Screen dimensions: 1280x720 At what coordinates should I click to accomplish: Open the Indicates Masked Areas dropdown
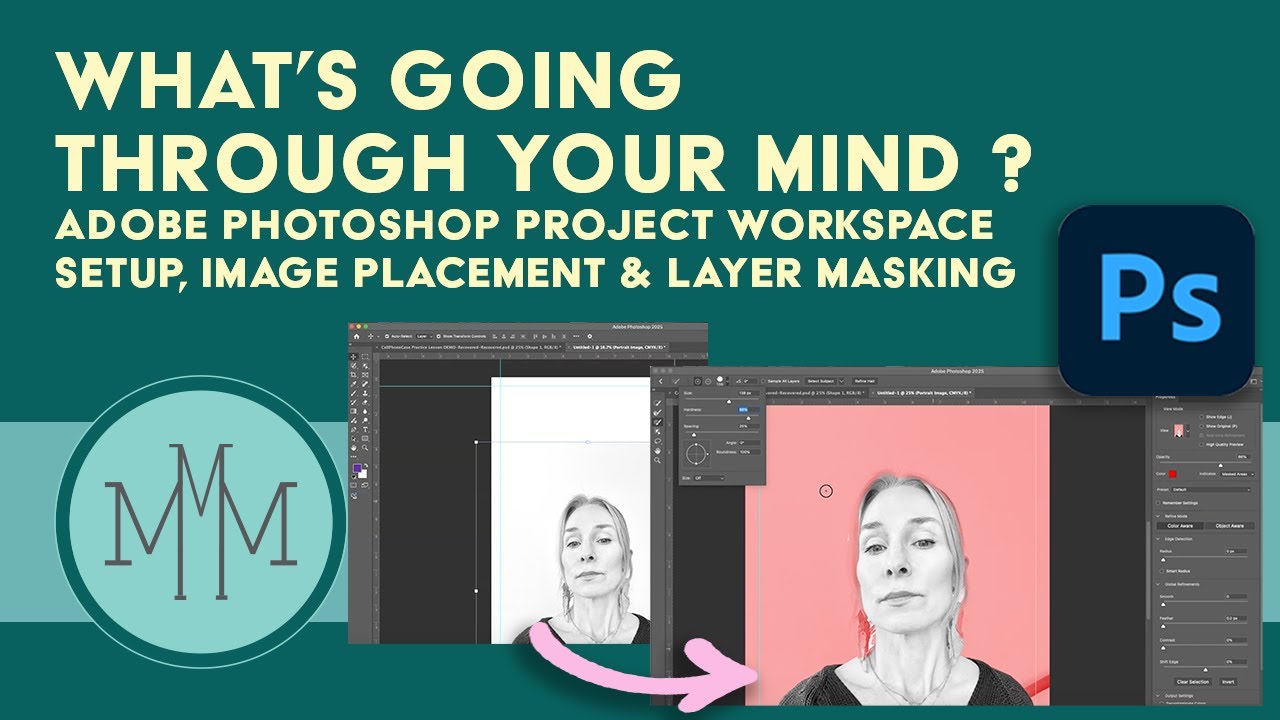[x=1237, y=474]
